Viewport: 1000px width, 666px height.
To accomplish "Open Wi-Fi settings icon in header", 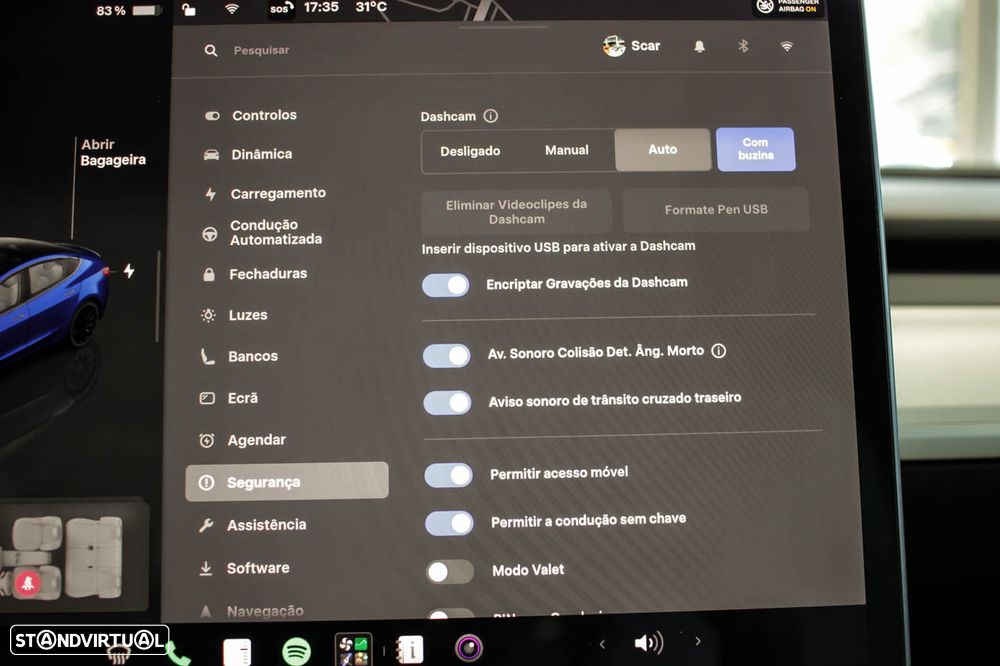I will (787, 47).
